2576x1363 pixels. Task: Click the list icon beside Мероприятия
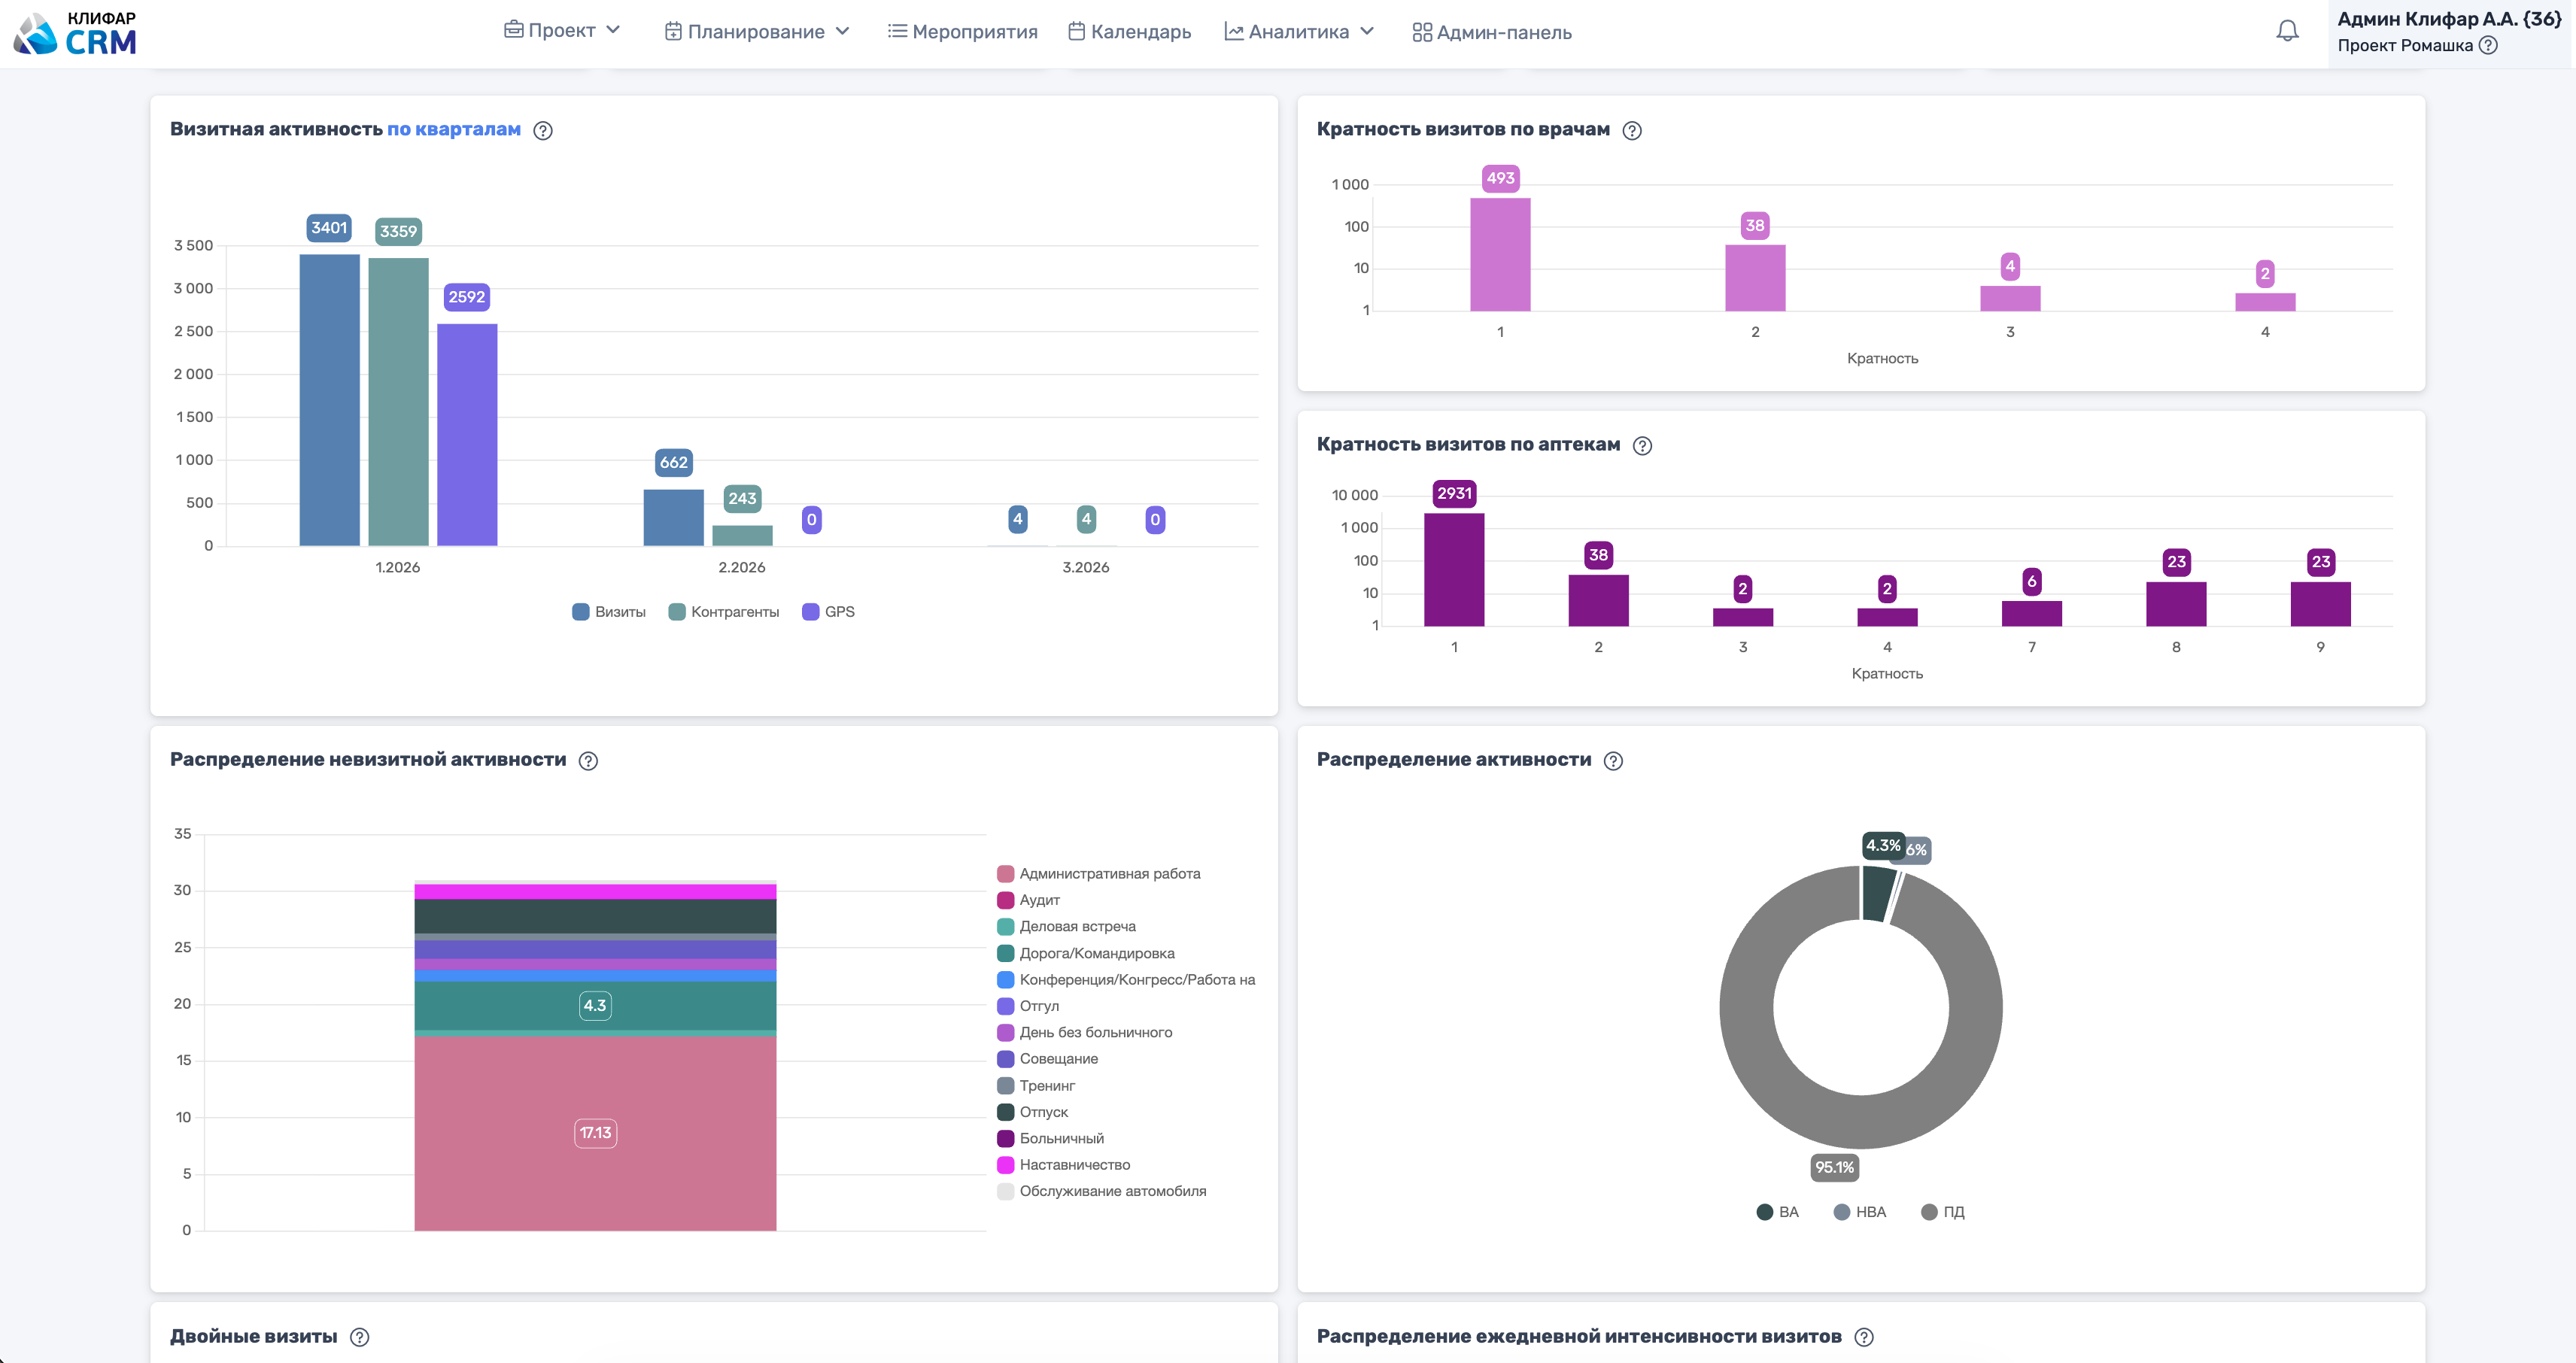point(897,31)
